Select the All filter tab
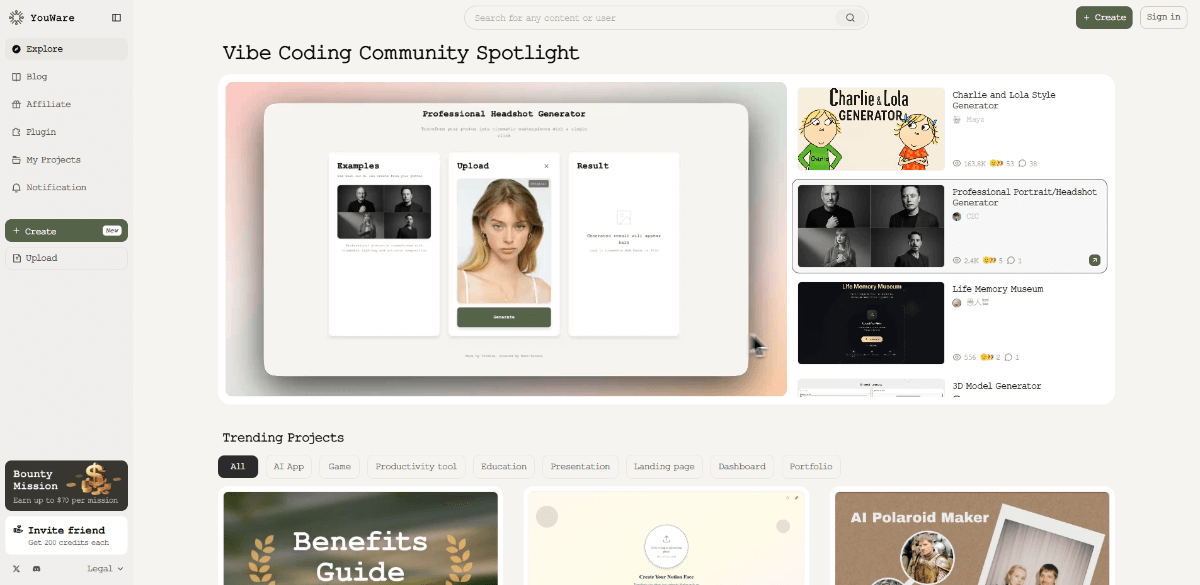The width and height of the screenshot is (1200, 585). (x=238, y=467)
